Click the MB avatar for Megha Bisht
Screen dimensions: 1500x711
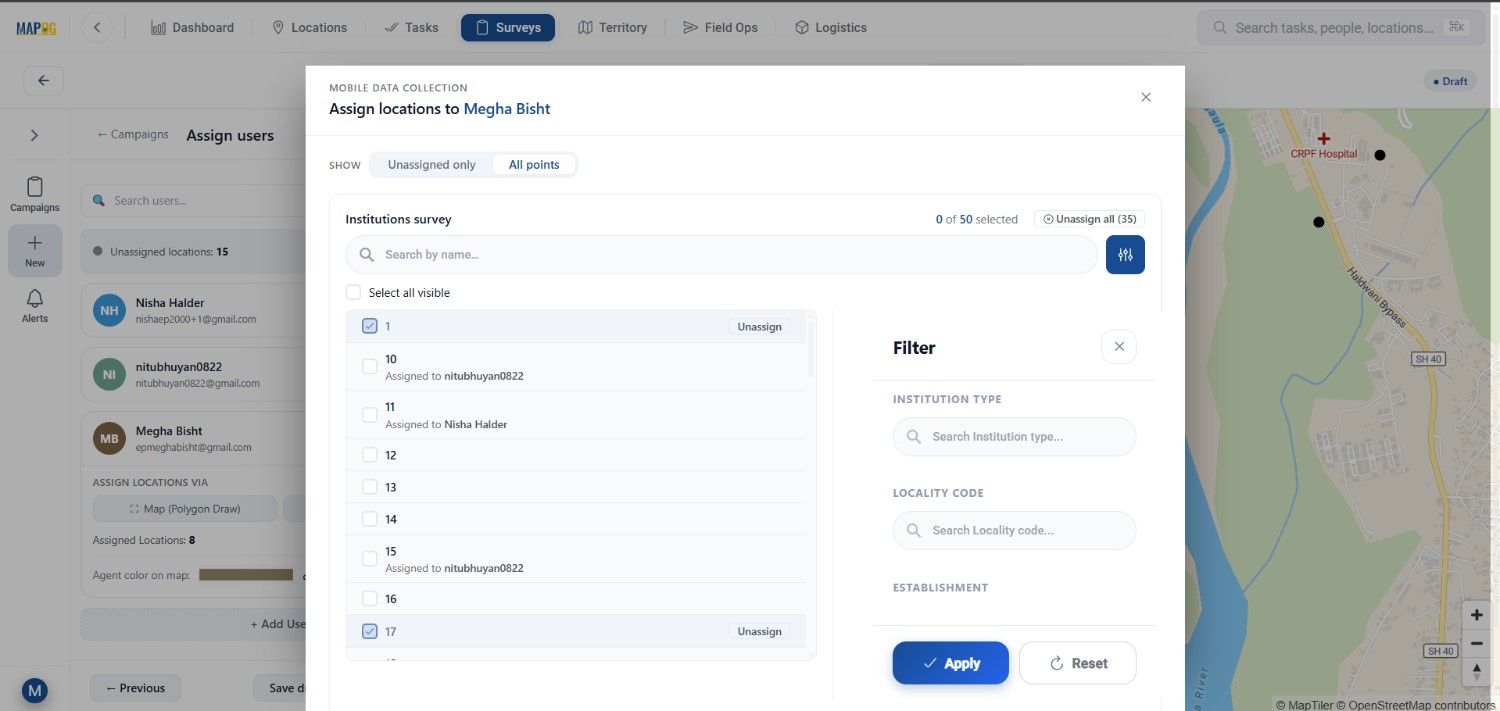tap(109, 438)
